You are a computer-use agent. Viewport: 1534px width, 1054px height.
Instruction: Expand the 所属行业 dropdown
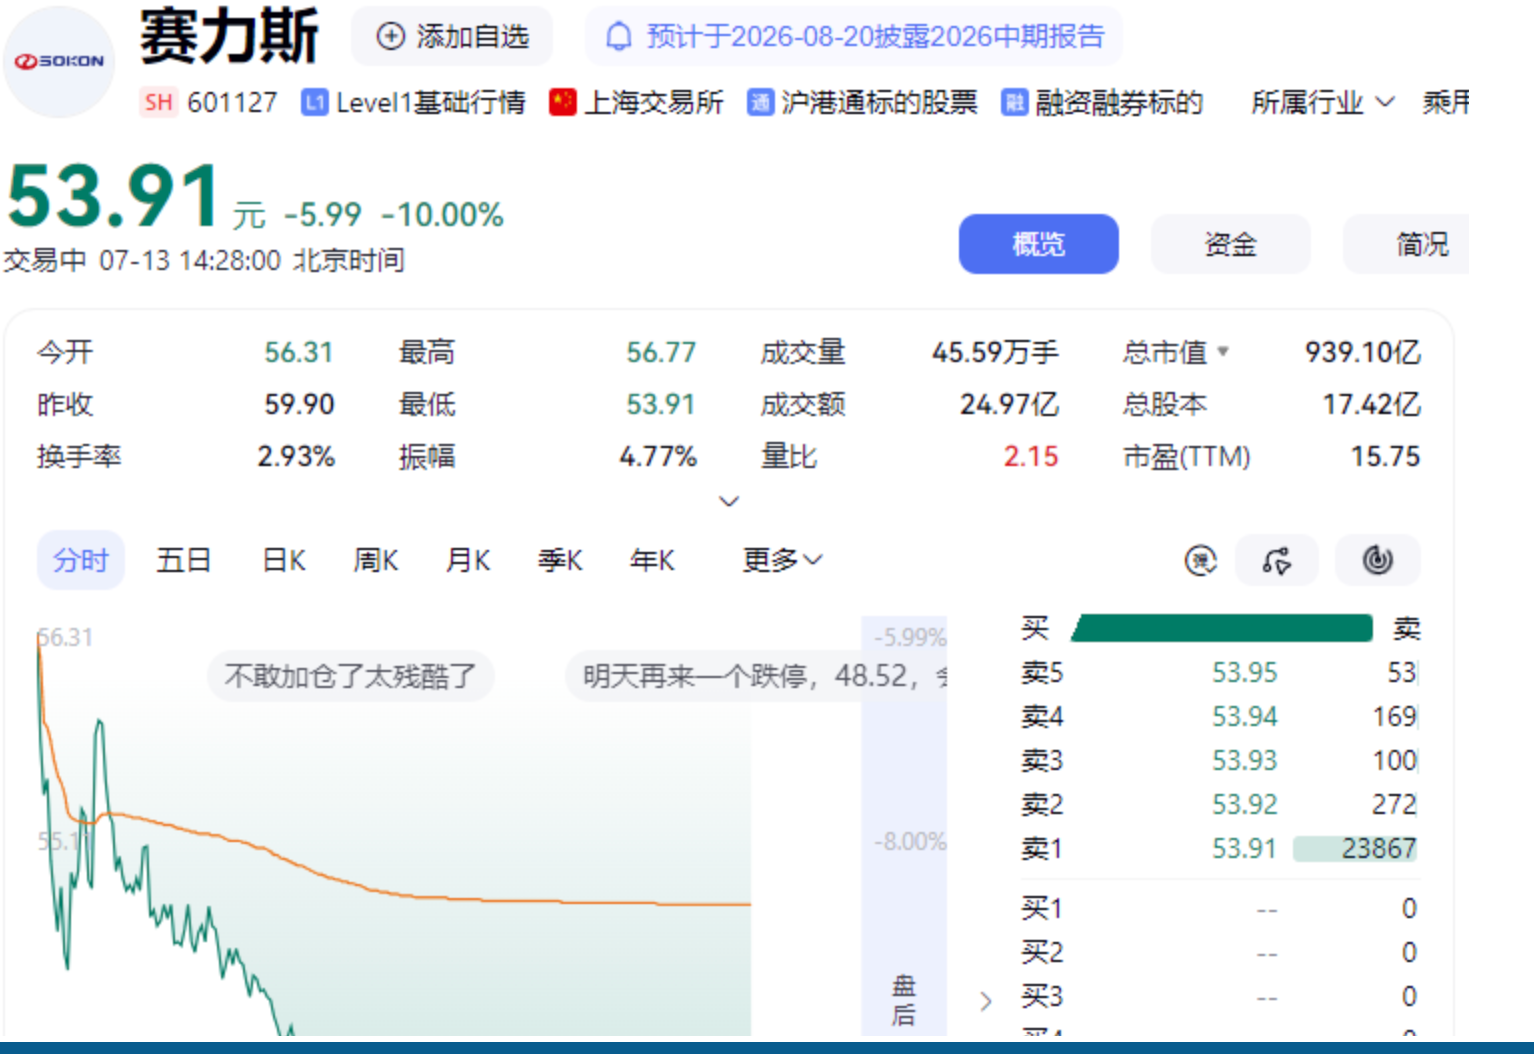(1323, 102)
